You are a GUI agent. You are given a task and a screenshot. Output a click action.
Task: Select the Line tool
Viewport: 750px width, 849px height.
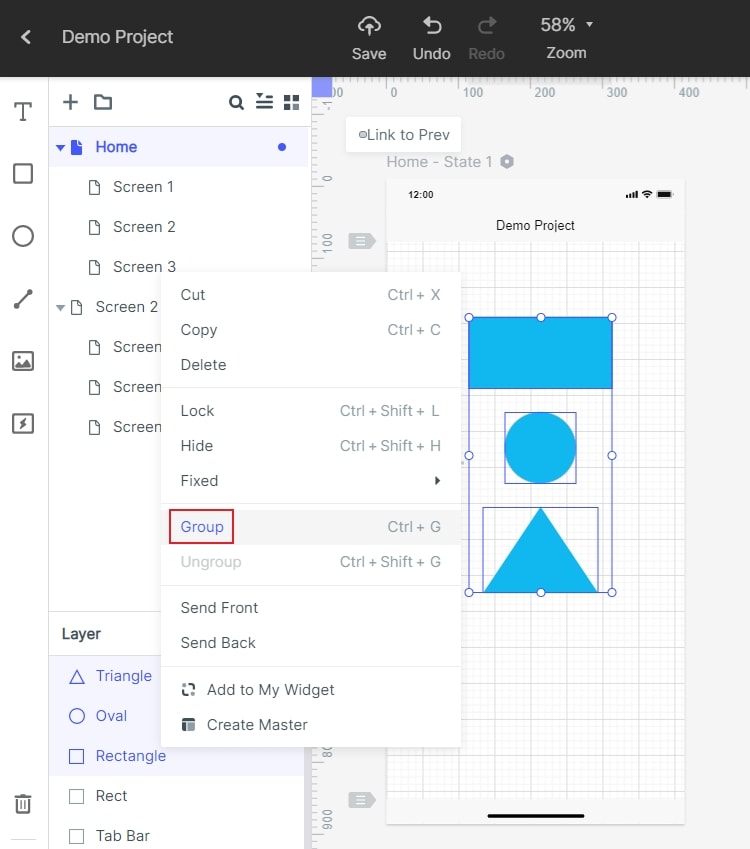point(23,299)
